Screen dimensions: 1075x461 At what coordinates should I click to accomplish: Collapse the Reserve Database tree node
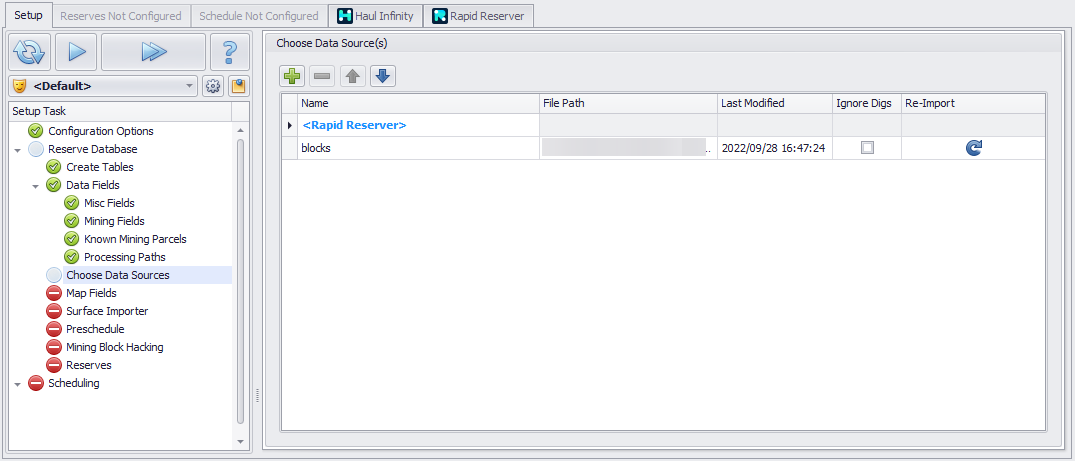click(x=17, y=150)
